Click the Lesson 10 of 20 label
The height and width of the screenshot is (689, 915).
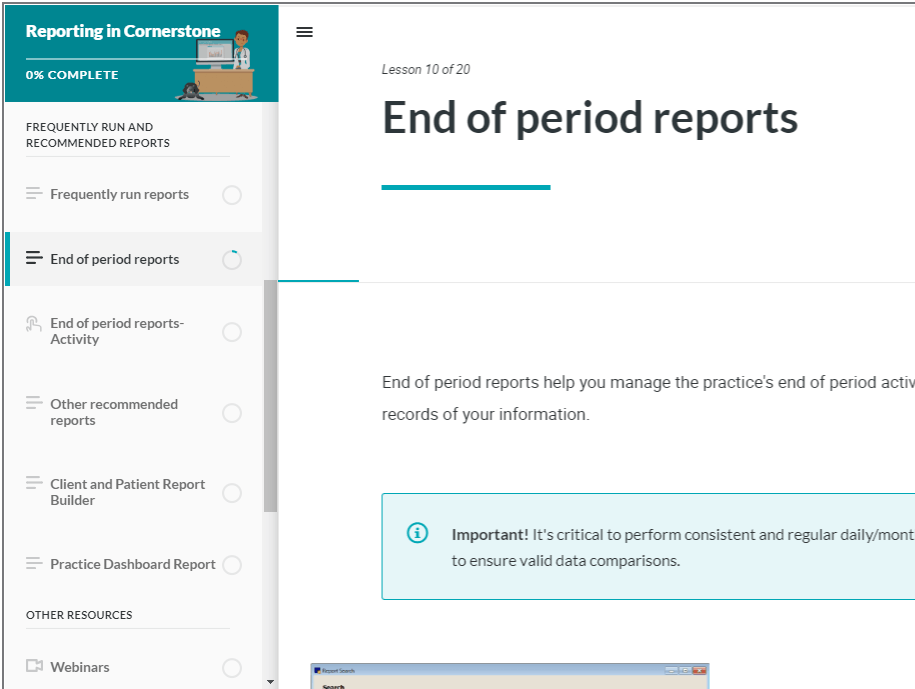(x=425, y=69)
